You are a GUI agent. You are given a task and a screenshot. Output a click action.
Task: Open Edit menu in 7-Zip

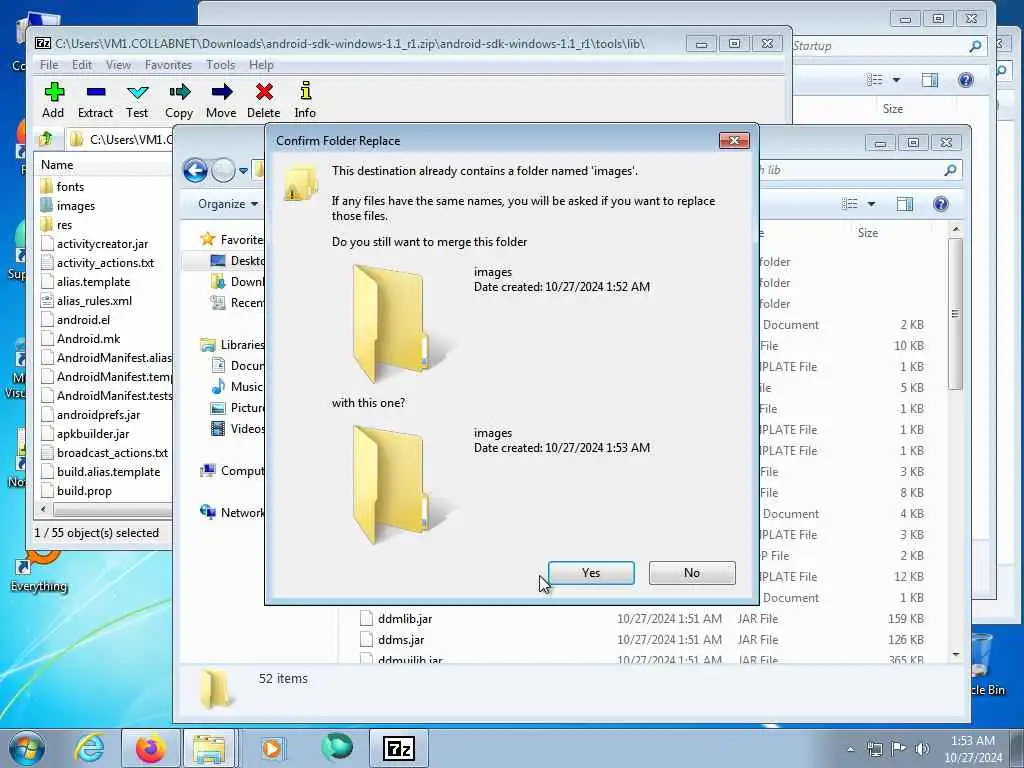click(x=82, y=65)
